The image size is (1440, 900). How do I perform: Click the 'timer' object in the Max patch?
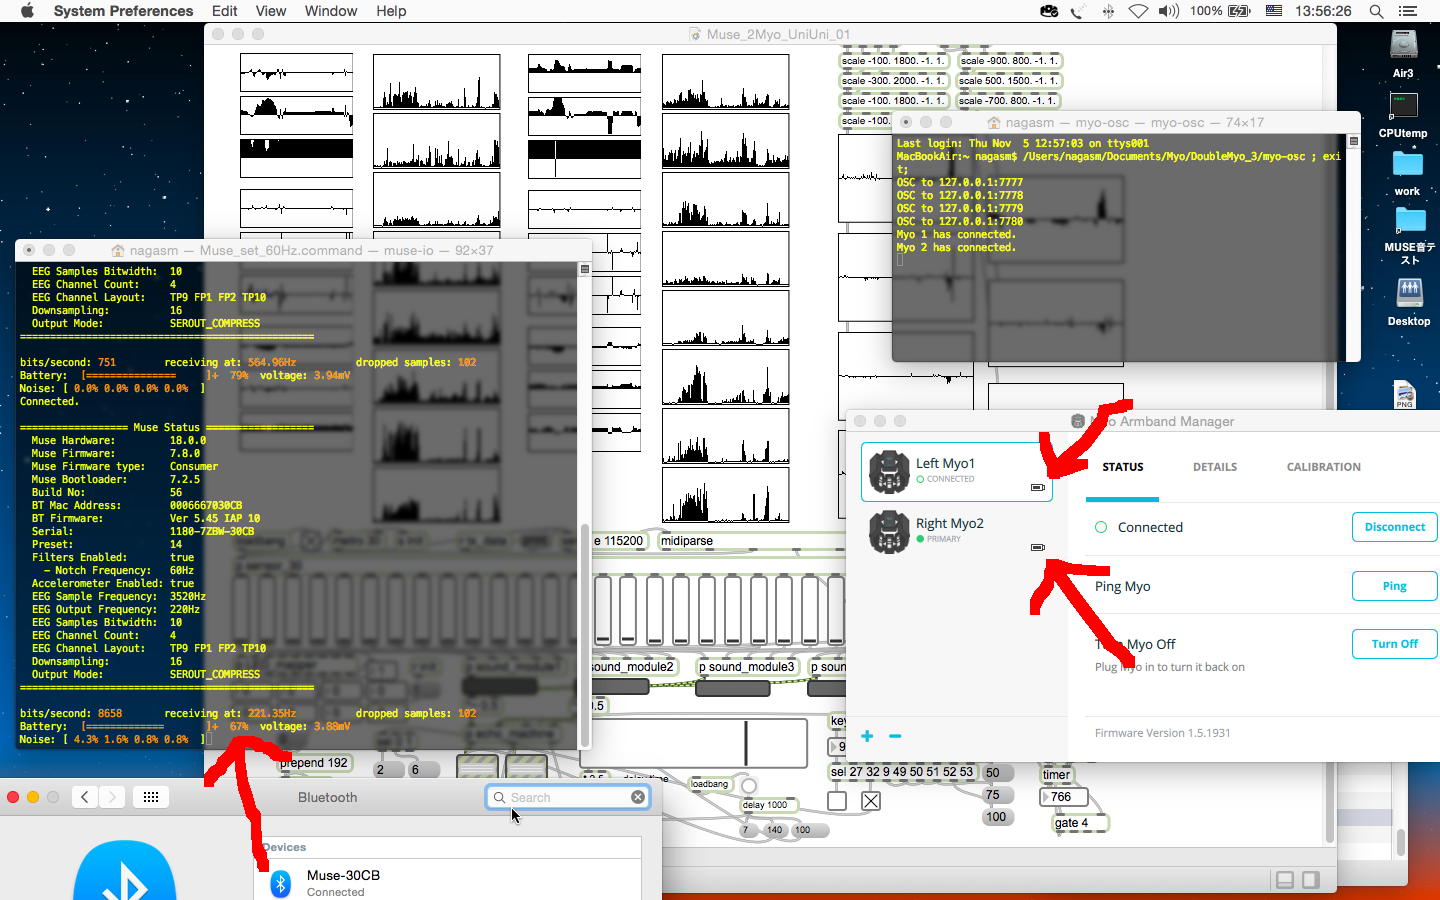click(x=1056, y=775)
